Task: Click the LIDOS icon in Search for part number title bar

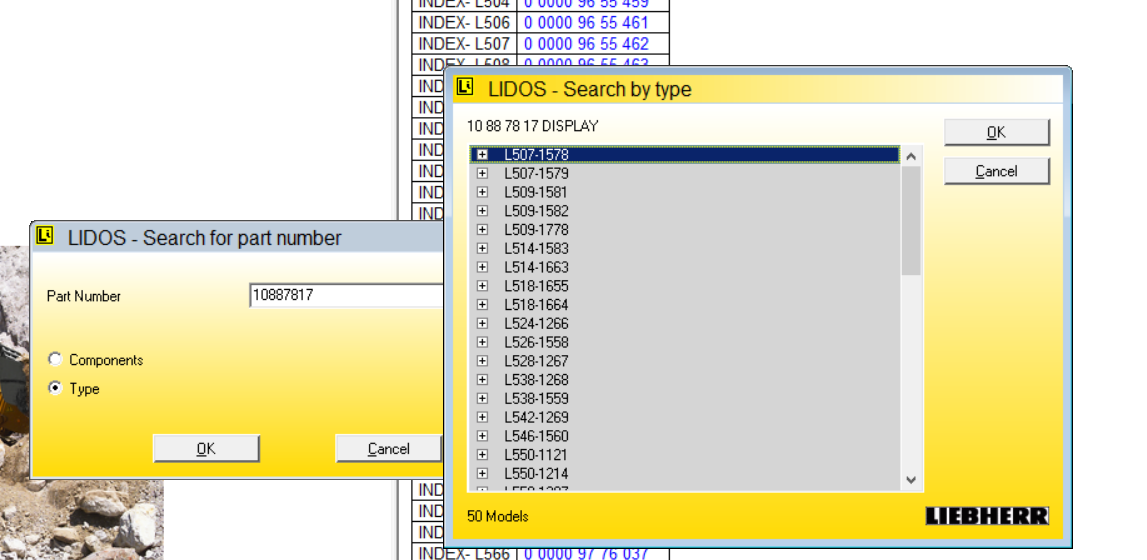Action: click(x=44, y=236)
